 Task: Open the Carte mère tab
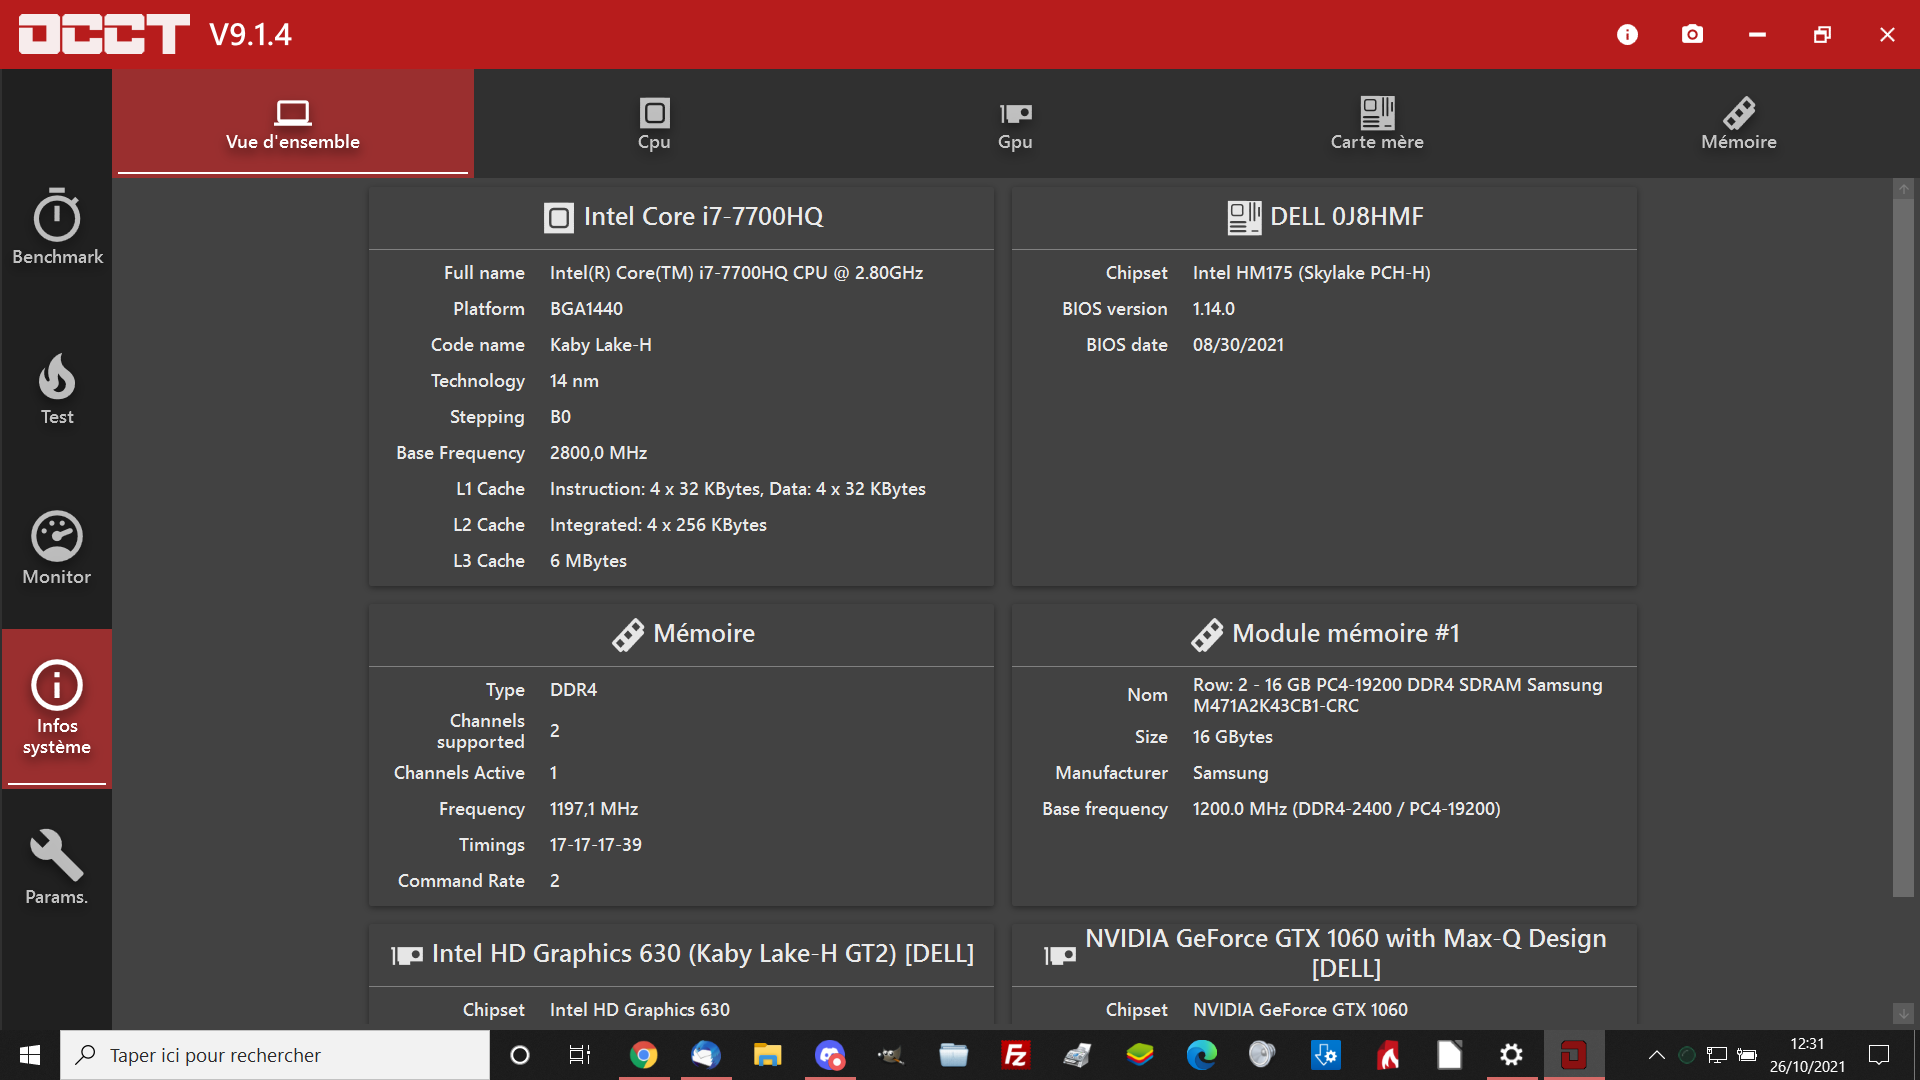[1377, 124]
